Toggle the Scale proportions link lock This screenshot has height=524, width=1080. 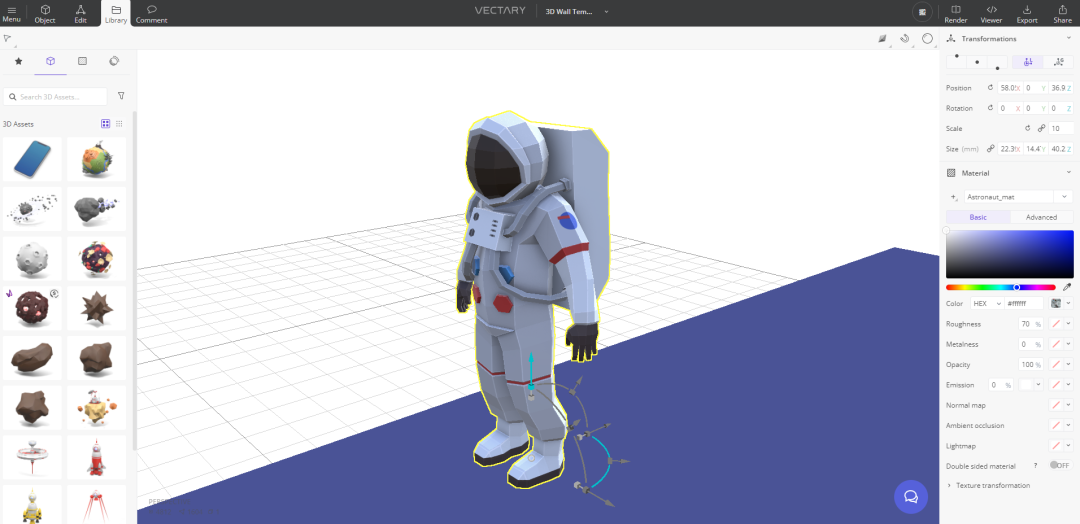(x=1041, y=128)
